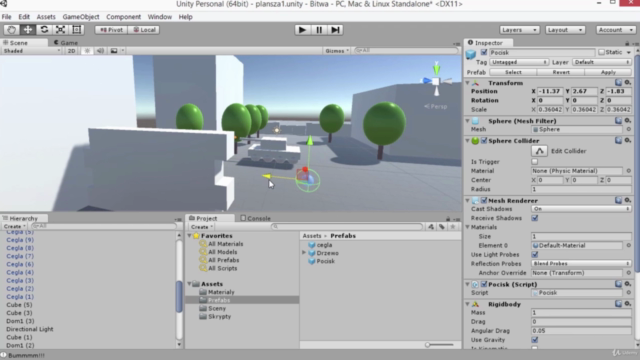Open the Gizmos dropdown

pyautogui.click(x=337, y=51)
